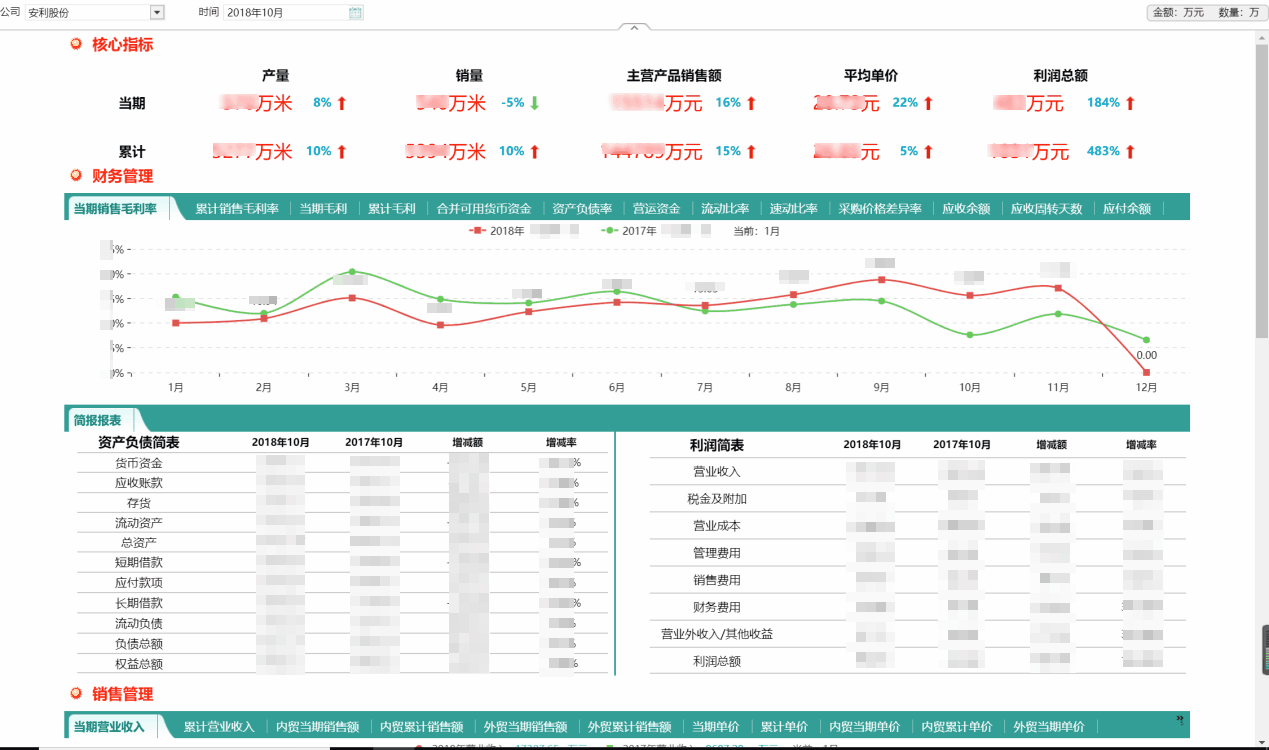The image size is (1269, 750).
Task: Click the red up arrow beside 483%
Action: pos(1130,152)
